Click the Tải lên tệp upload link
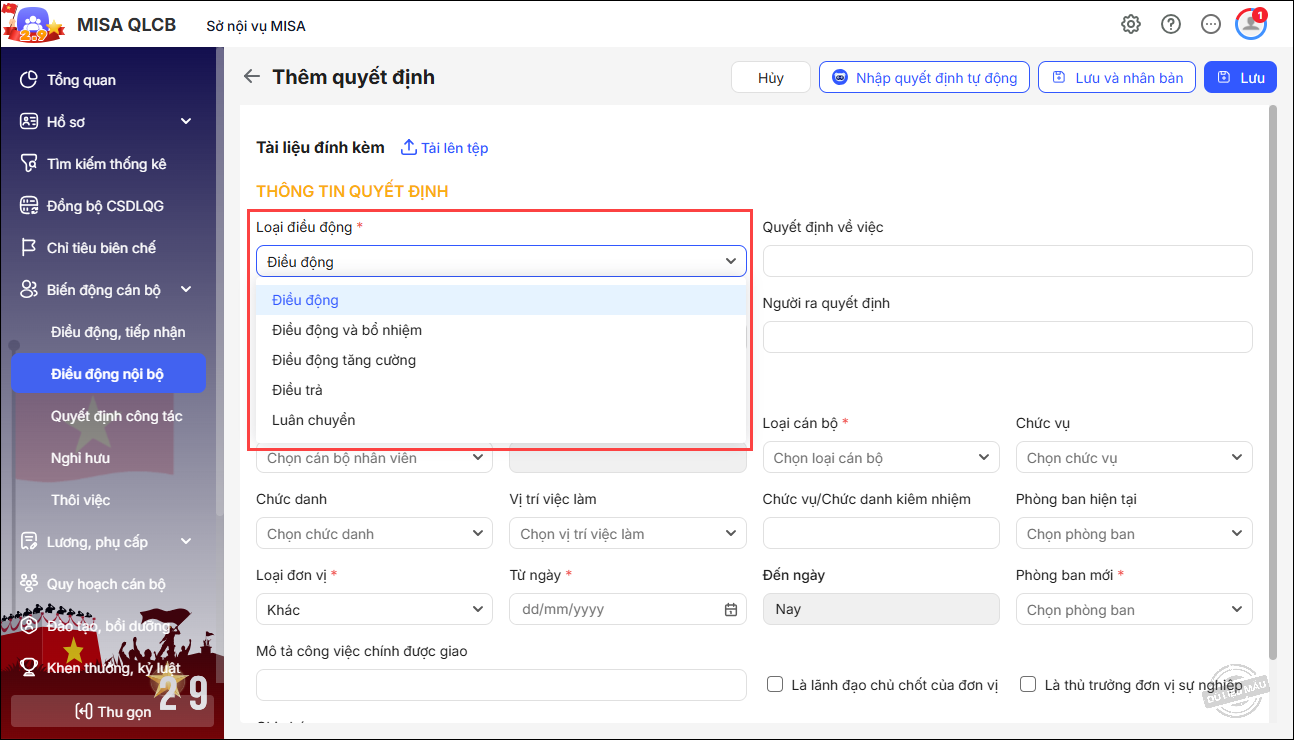The image size is (1294, 740). [444, 148]
